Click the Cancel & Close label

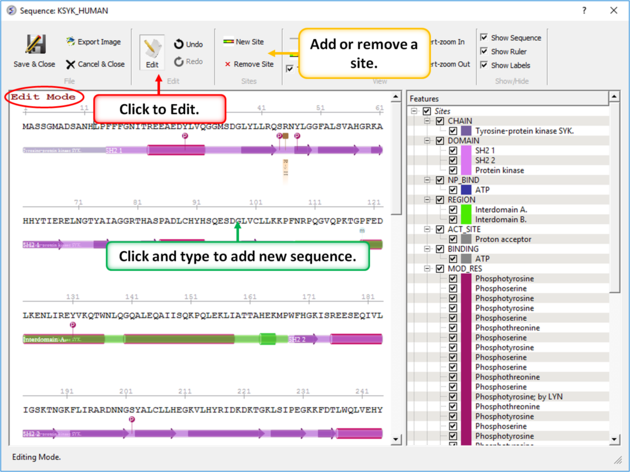[101, 64]
